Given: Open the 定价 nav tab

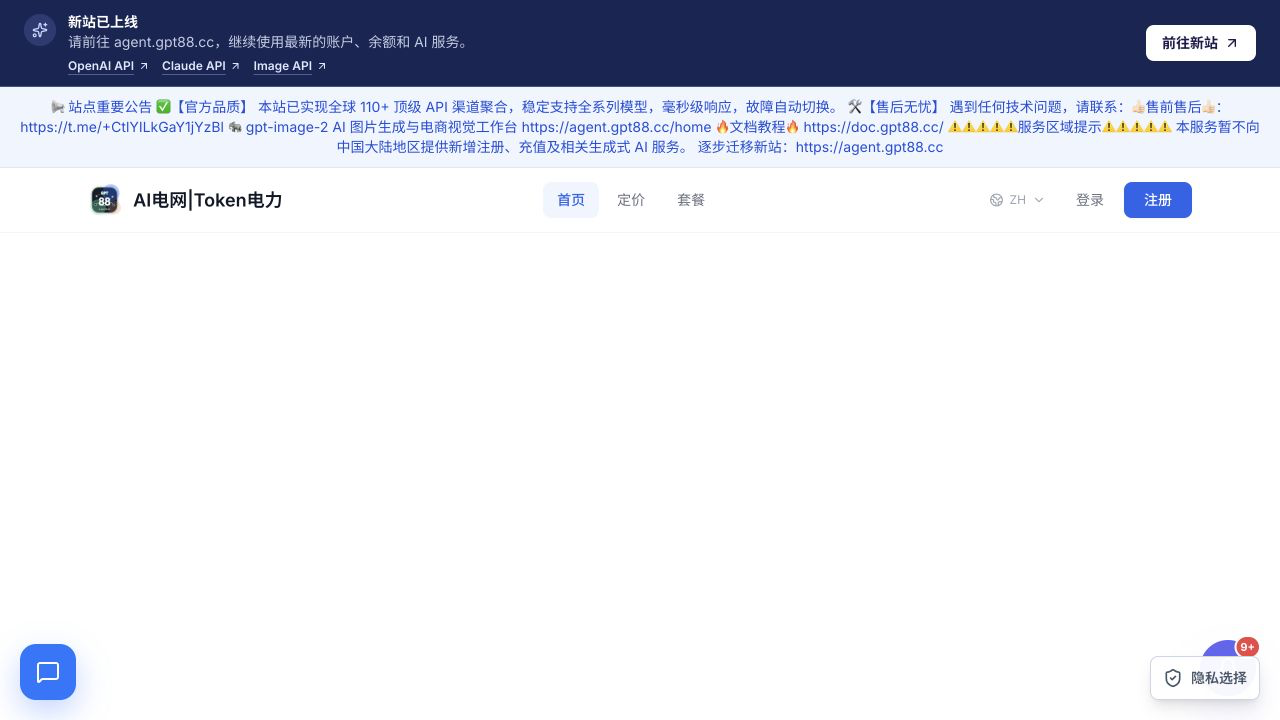Looking at the screenshot, I should [x=631, y=200].
